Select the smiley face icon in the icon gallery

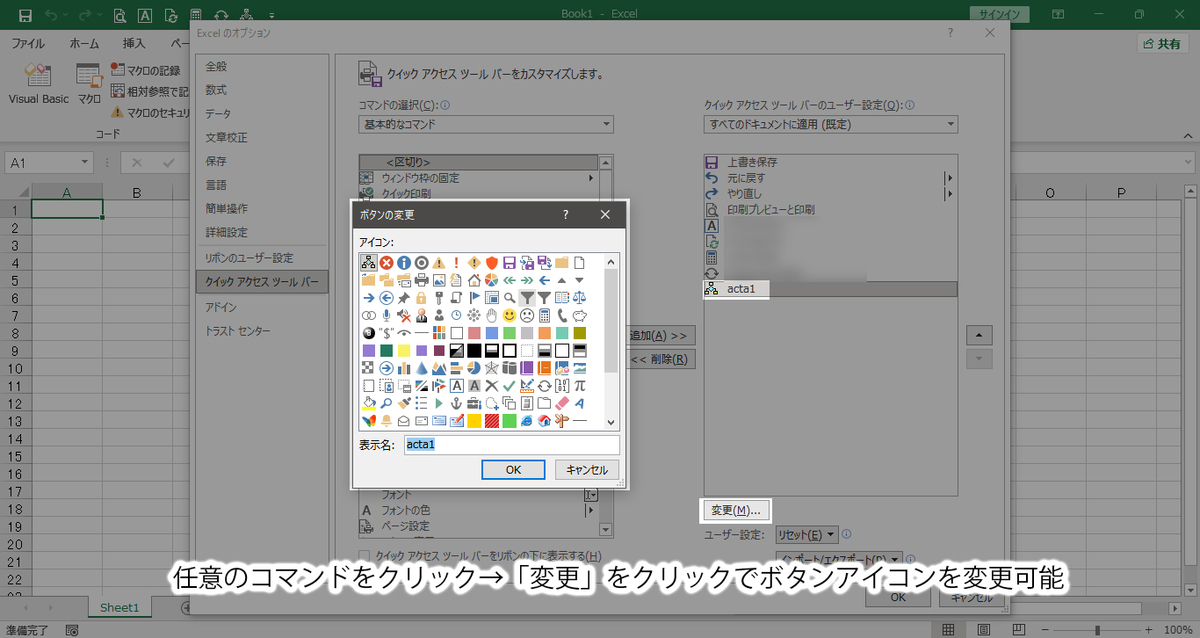(508, 315)
